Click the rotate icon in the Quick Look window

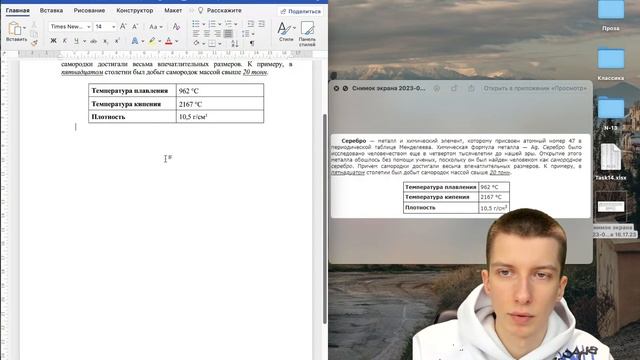[x=454, y=88]
